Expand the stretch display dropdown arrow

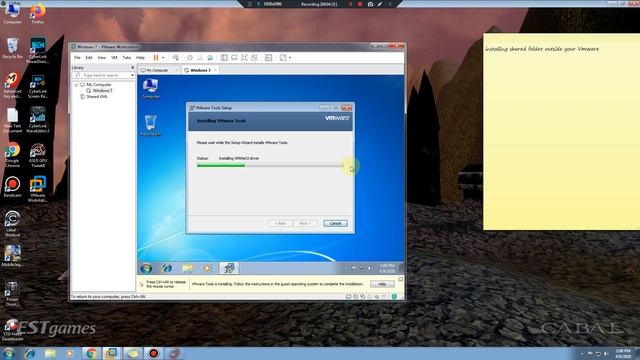click(290, 58)
